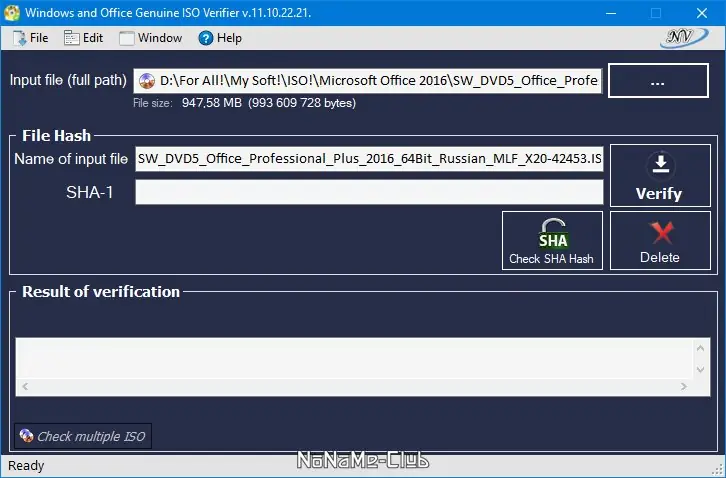Screen dimensions: 726x478
Task: Click the Check multiple ISO button
Action: click(83, 436)
